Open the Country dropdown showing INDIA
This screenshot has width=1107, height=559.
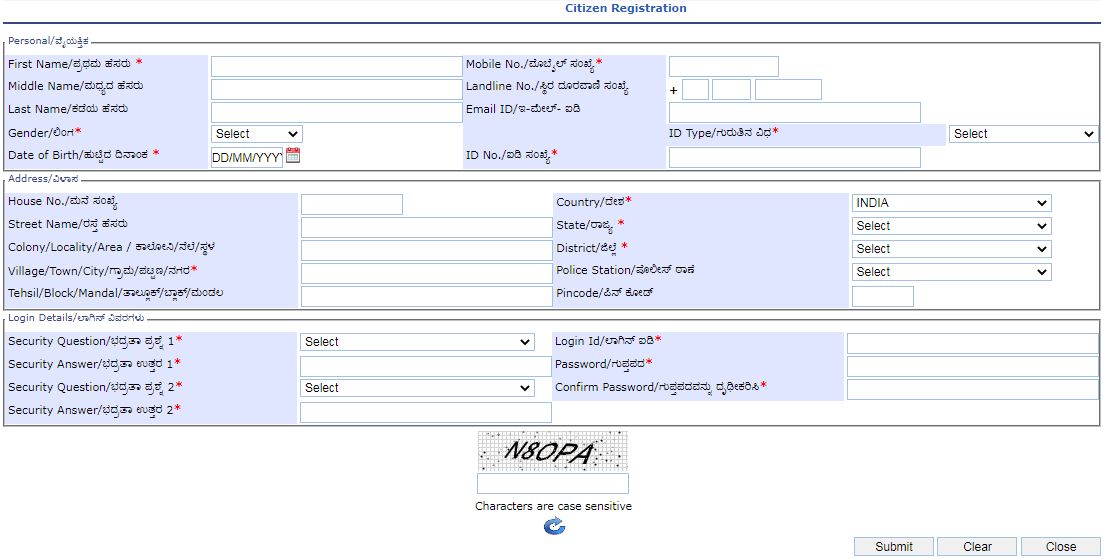[x=952, y=203]
